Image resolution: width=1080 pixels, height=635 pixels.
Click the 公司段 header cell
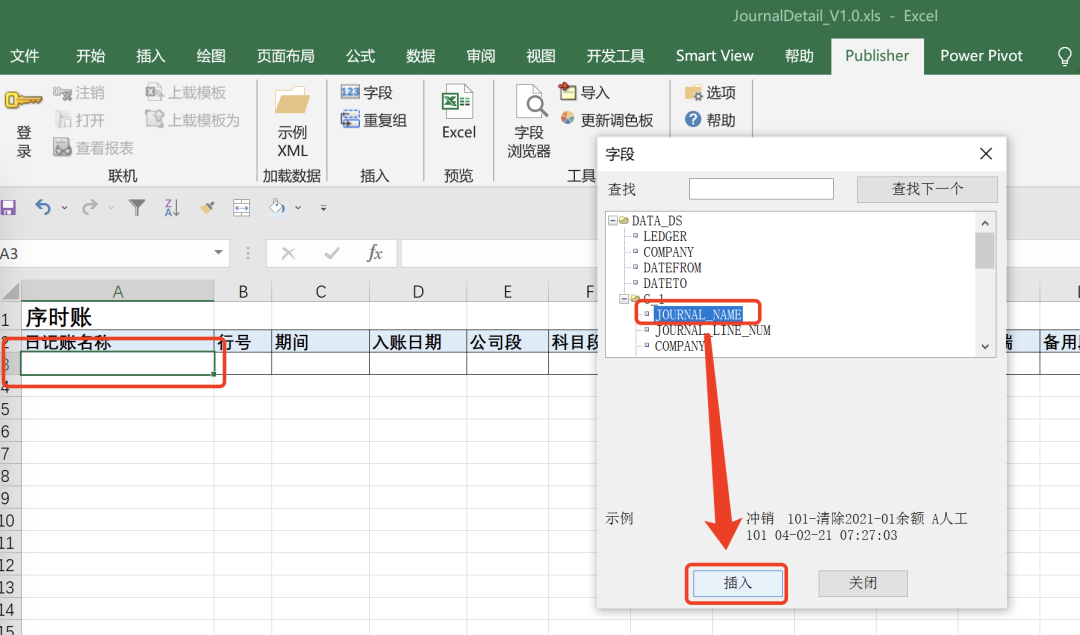click(507, 342)
